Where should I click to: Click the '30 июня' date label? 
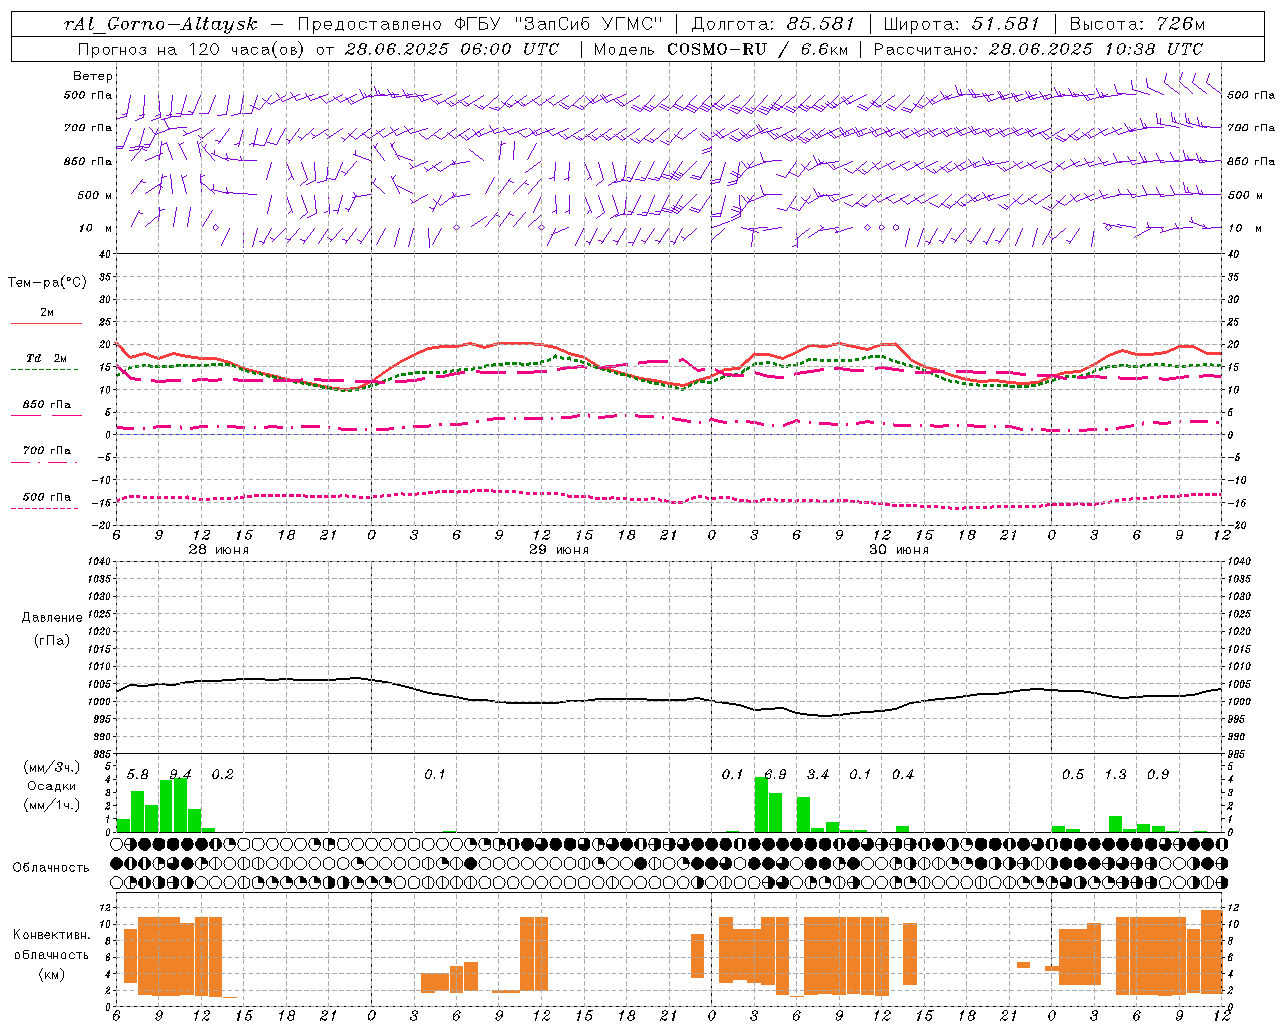tap(899, 550)
